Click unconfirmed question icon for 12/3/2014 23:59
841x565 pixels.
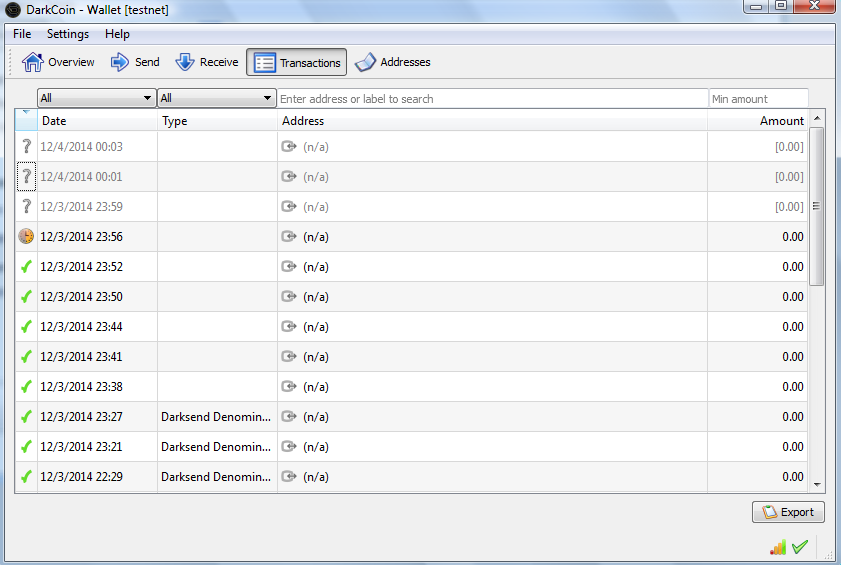[x=26, y=207]
